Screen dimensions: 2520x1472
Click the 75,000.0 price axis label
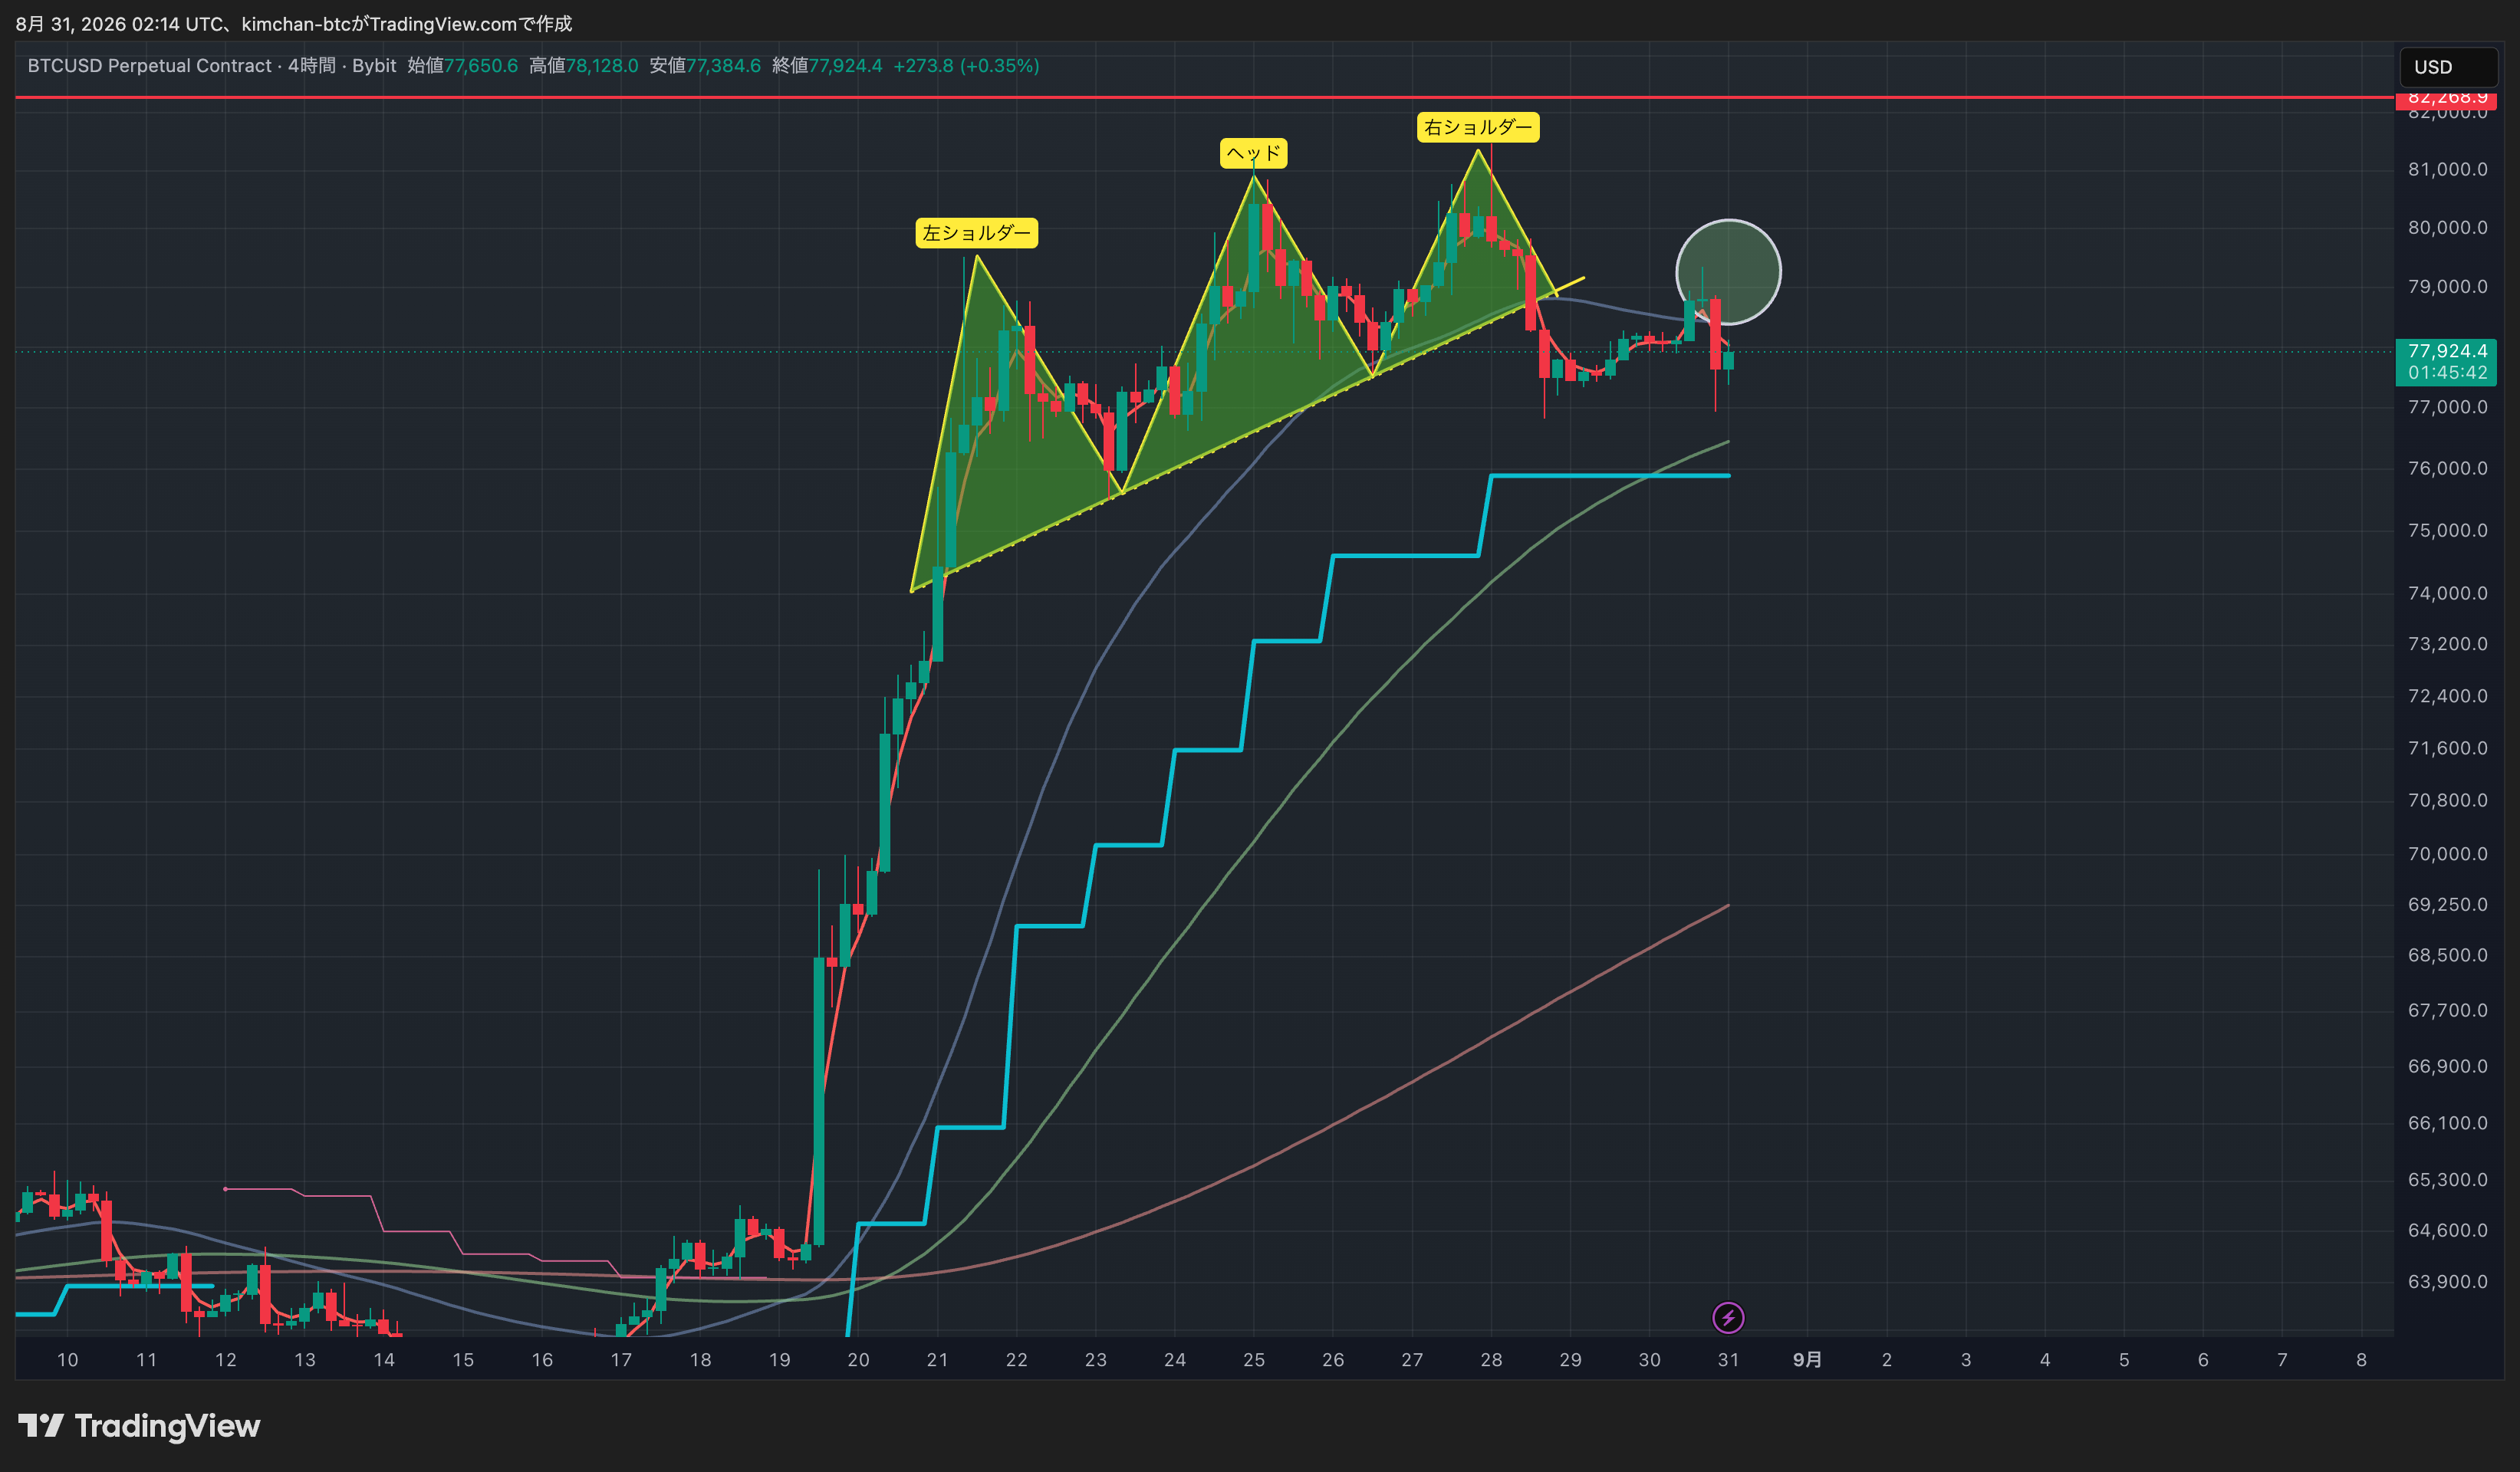[x=2447, y=530]
